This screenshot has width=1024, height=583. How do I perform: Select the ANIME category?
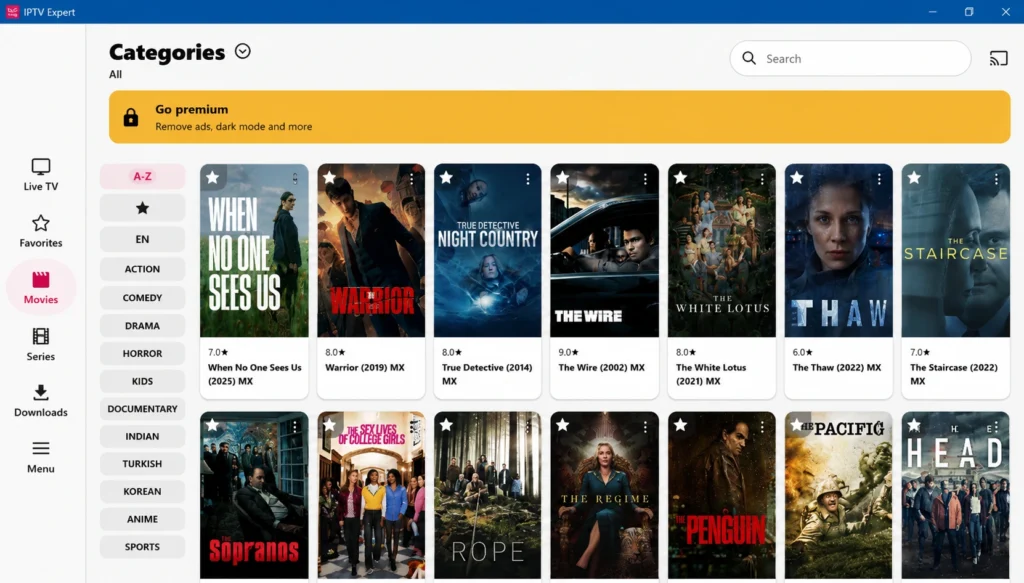[x=142, y=519]
